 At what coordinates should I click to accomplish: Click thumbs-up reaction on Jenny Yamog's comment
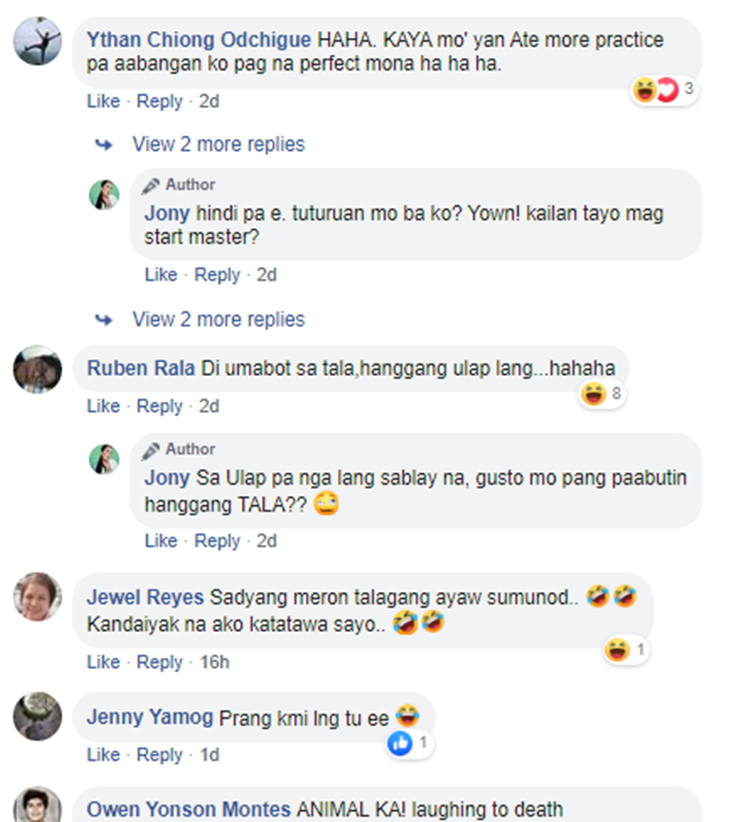tap(400, 743)
